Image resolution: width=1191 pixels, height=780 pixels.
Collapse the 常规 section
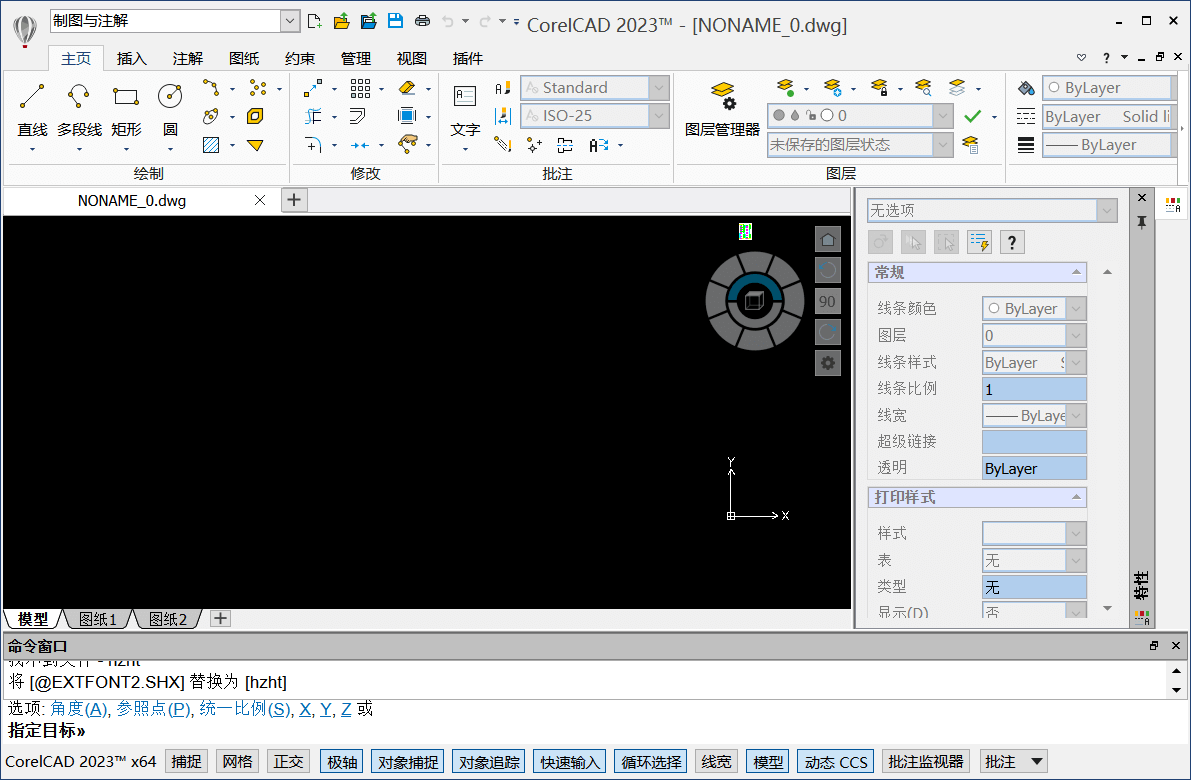pos(1076,272)
